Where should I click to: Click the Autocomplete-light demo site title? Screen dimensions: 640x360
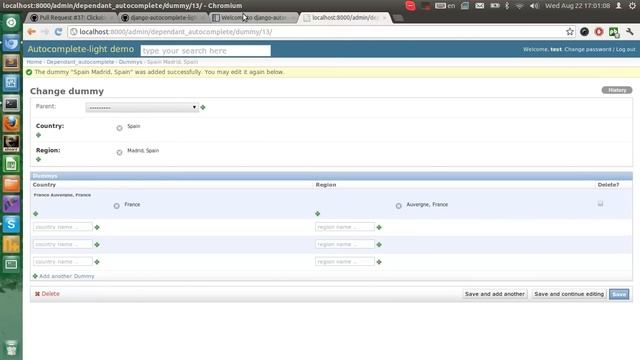(81, 49)
